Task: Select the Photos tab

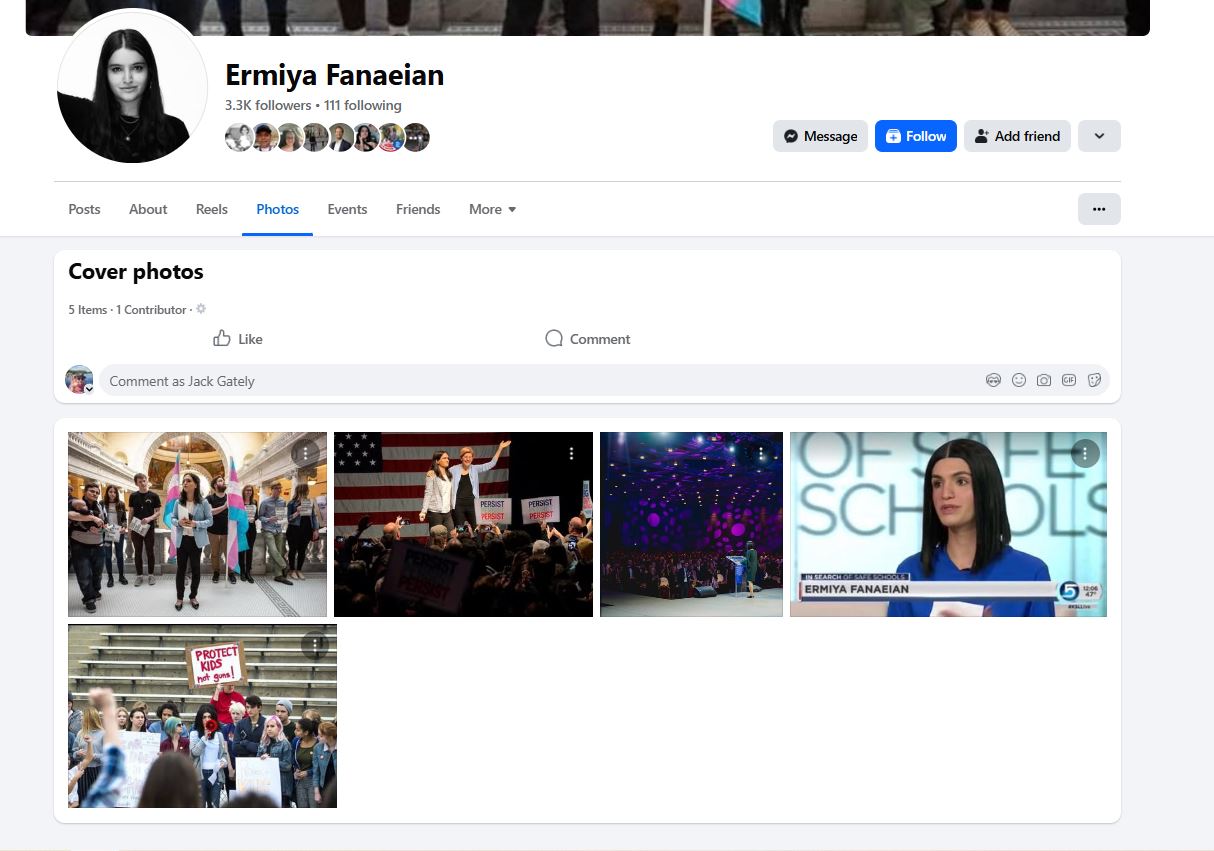Action: pos(277,209)
